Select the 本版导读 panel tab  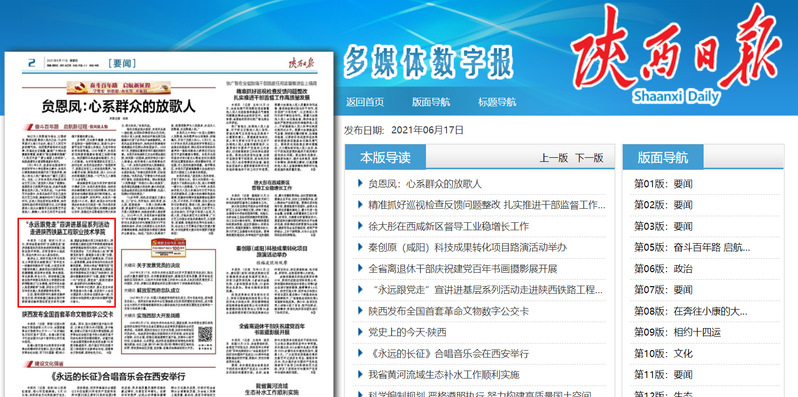point(385,157)
